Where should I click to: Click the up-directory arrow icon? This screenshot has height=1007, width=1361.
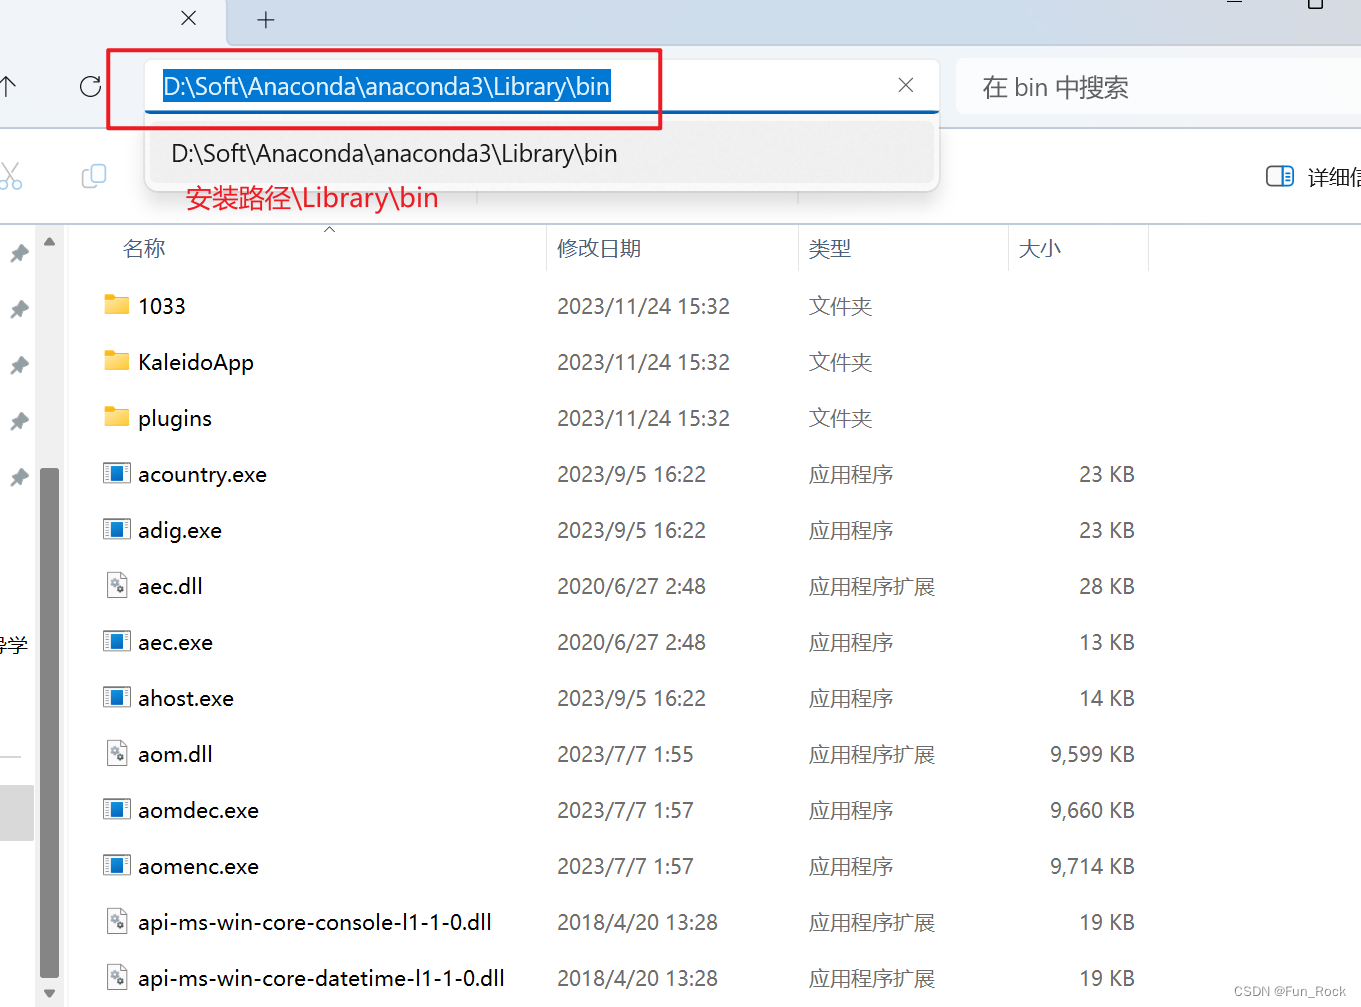point(8,87)
